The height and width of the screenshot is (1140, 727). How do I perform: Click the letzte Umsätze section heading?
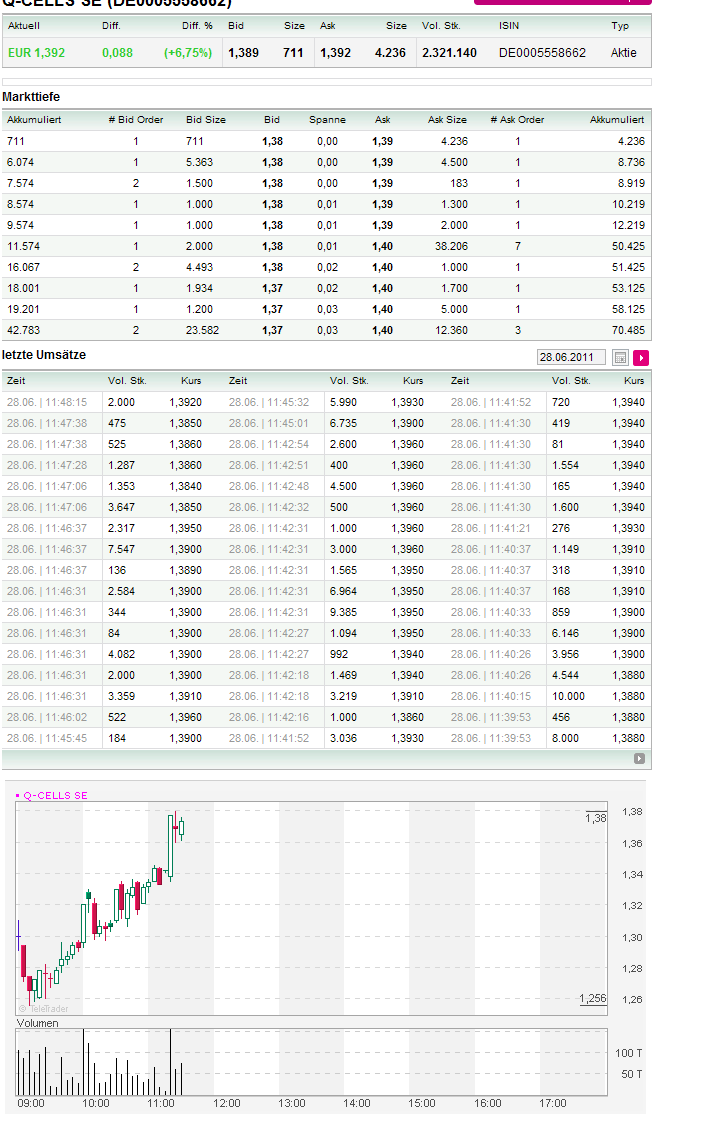click(x=44, y=355)
